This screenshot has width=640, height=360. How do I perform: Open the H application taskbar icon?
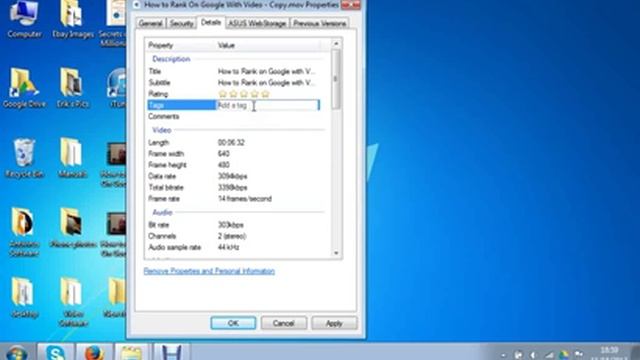[x=171, y=352]
